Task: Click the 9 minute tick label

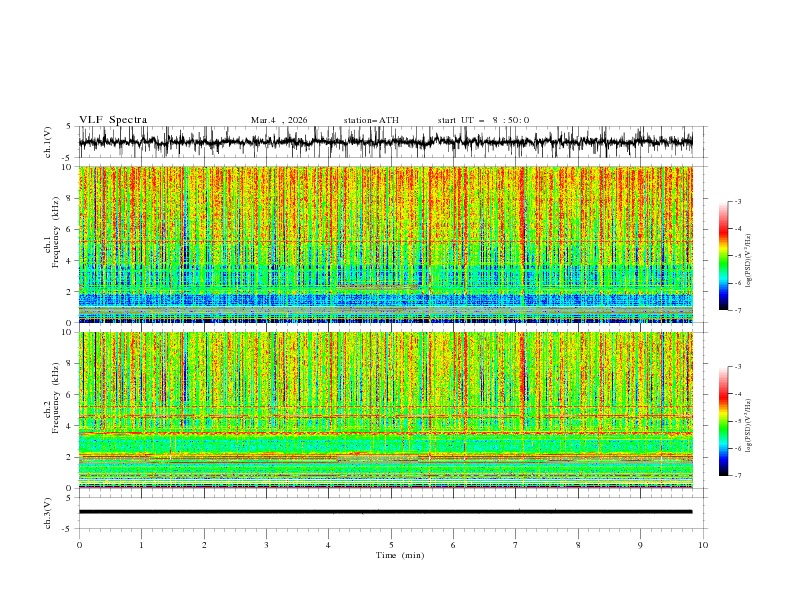Action: (640, 545)
